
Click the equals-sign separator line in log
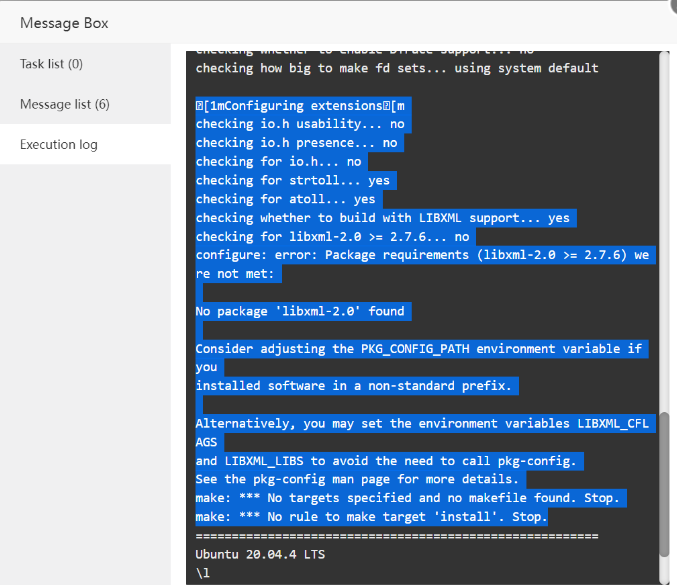coord(396,536)
